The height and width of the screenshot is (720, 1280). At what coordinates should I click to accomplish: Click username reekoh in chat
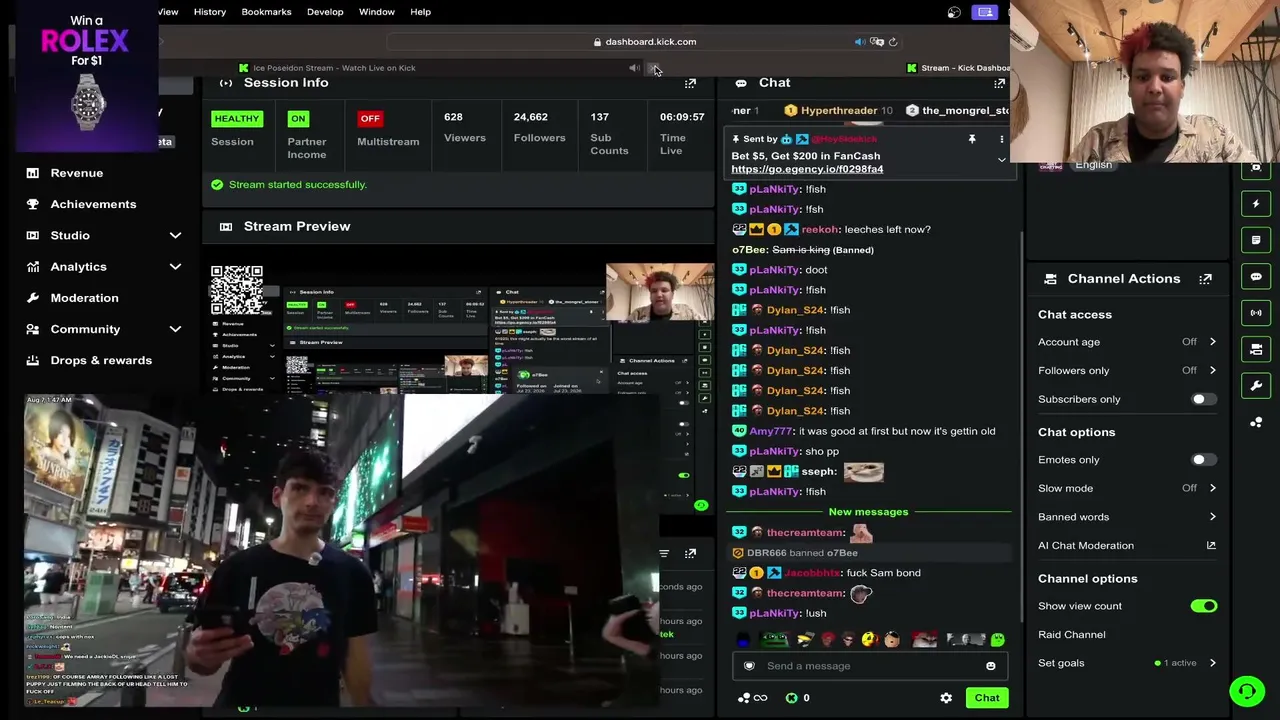pyautogui.click(x=819, y=229)
